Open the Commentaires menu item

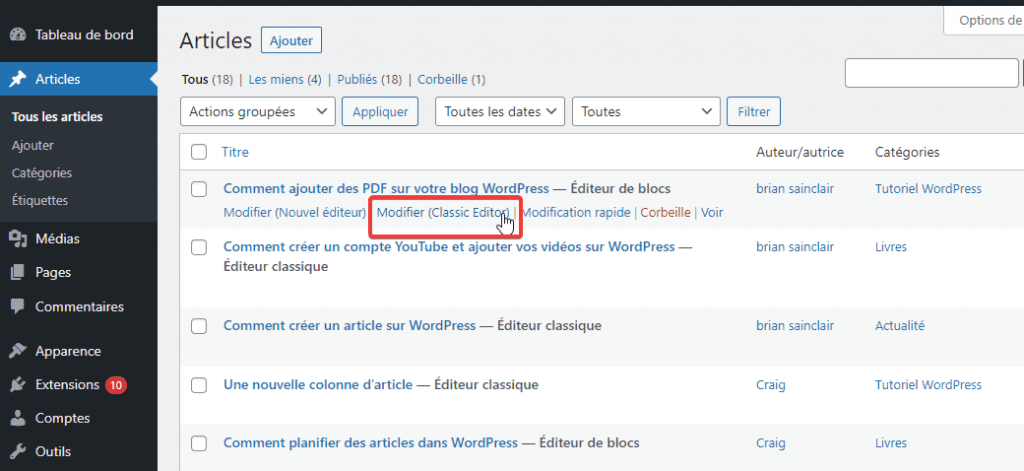78,306
